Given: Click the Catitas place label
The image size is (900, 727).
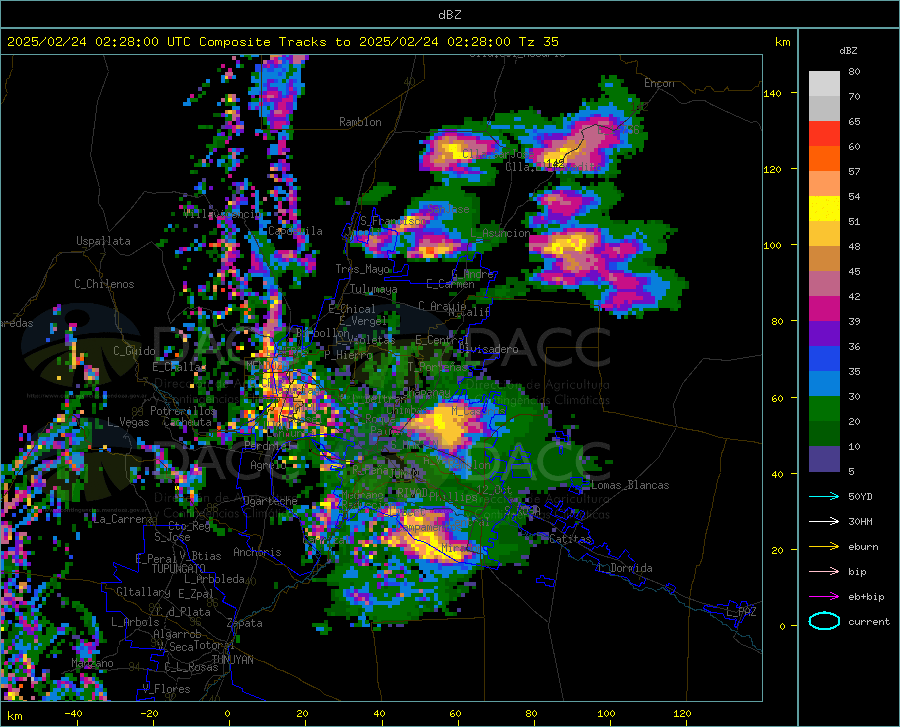Looking at the screenshot, I should 570,539.
